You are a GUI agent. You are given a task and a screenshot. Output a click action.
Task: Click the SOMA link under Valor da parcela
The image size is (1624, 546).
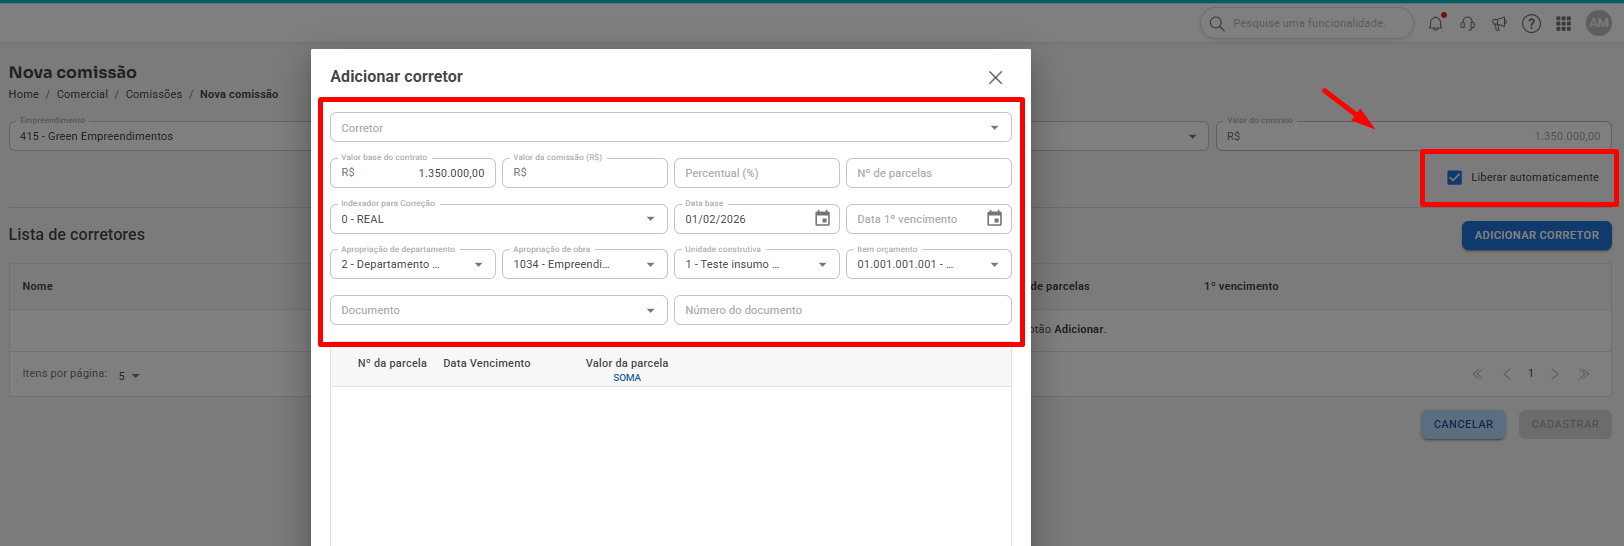click(627, 378)
